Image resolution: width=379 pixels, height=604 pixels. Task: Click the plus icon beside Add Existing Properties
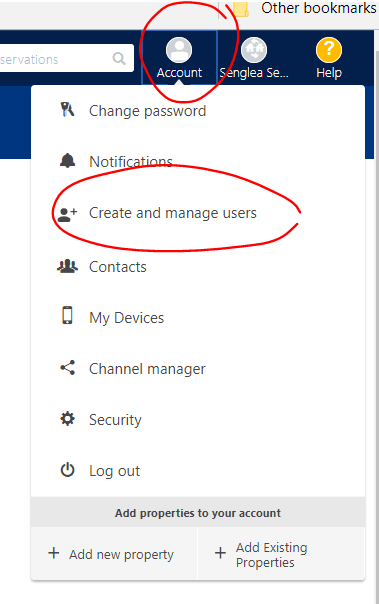coord(220,553)
